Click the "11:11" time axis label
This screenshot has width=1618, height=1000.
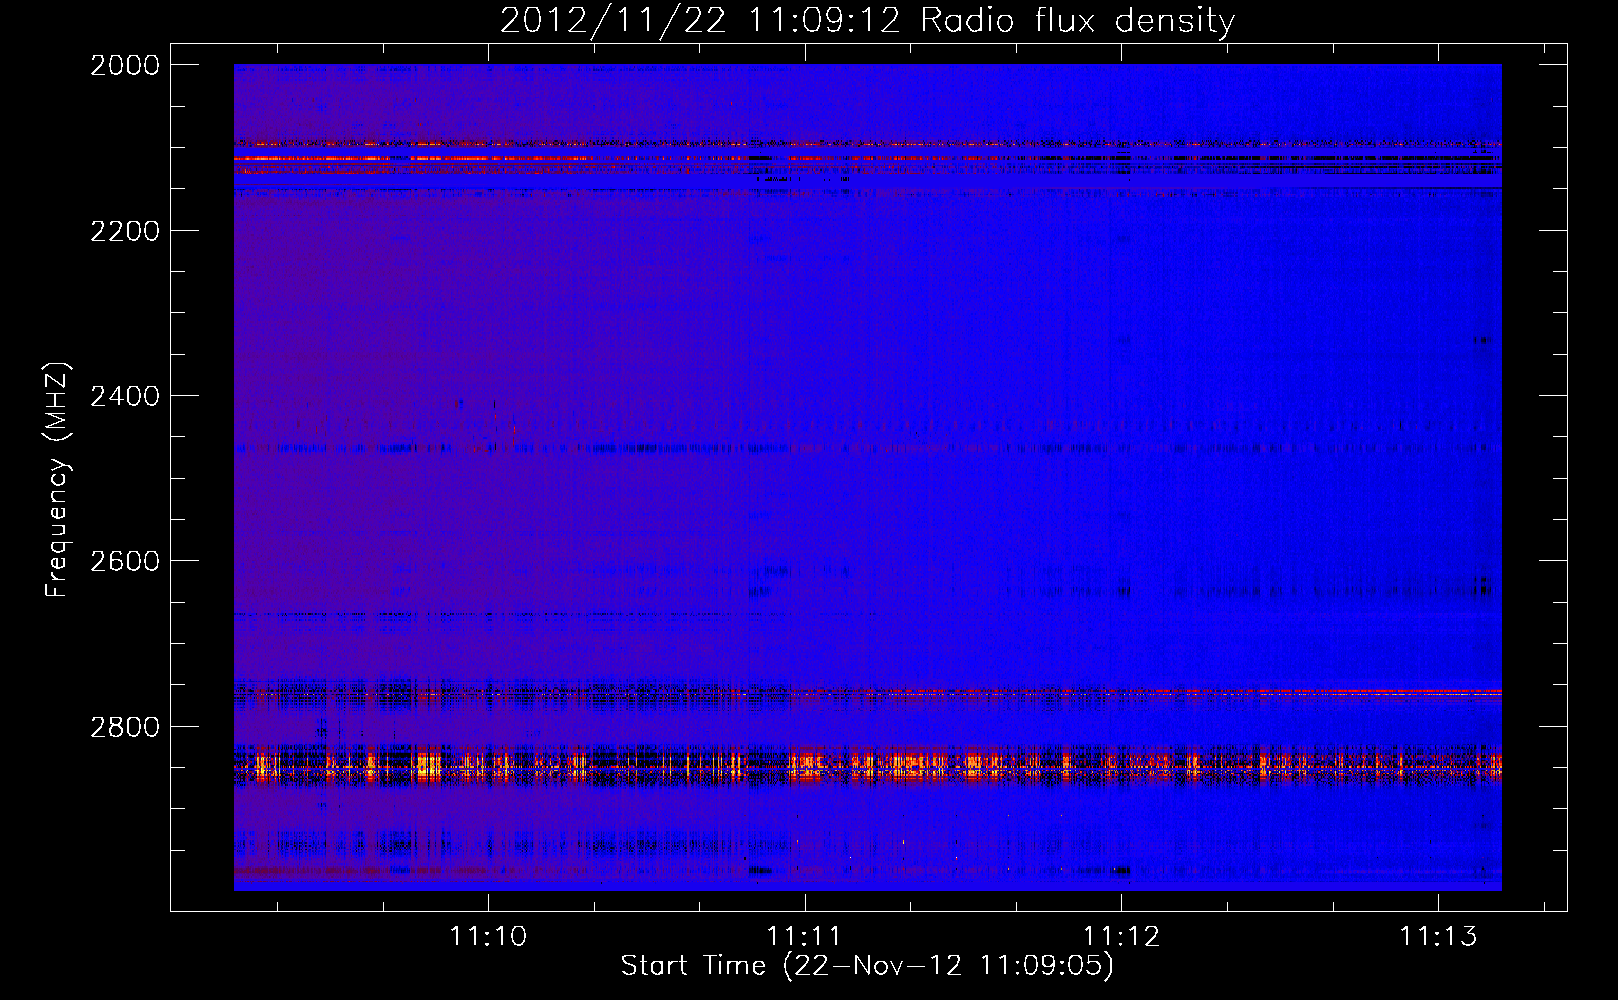(x=805, y=936)
